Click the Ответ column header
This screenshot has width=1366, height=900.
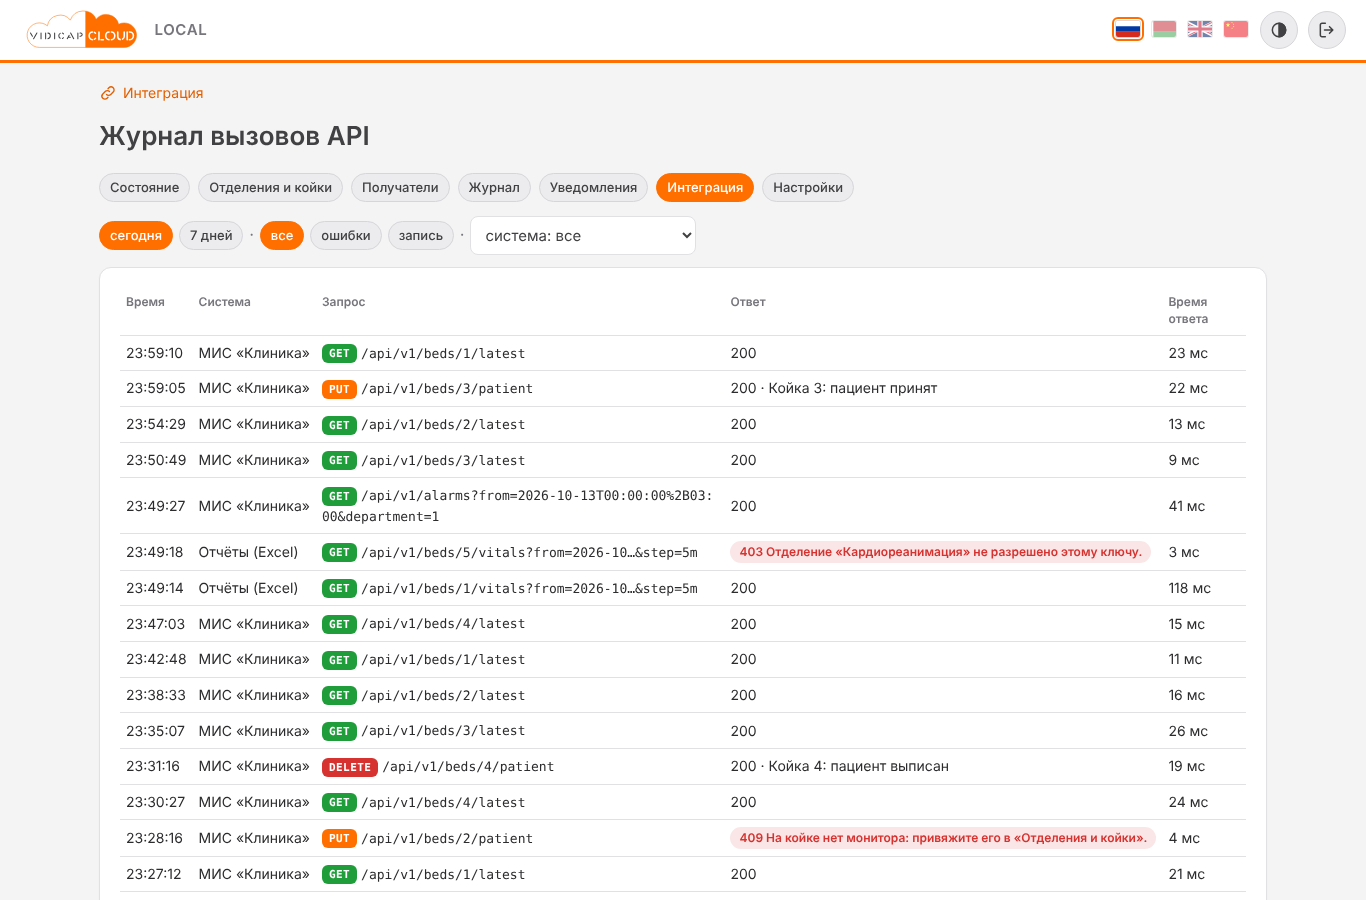(x=748, y=302)
